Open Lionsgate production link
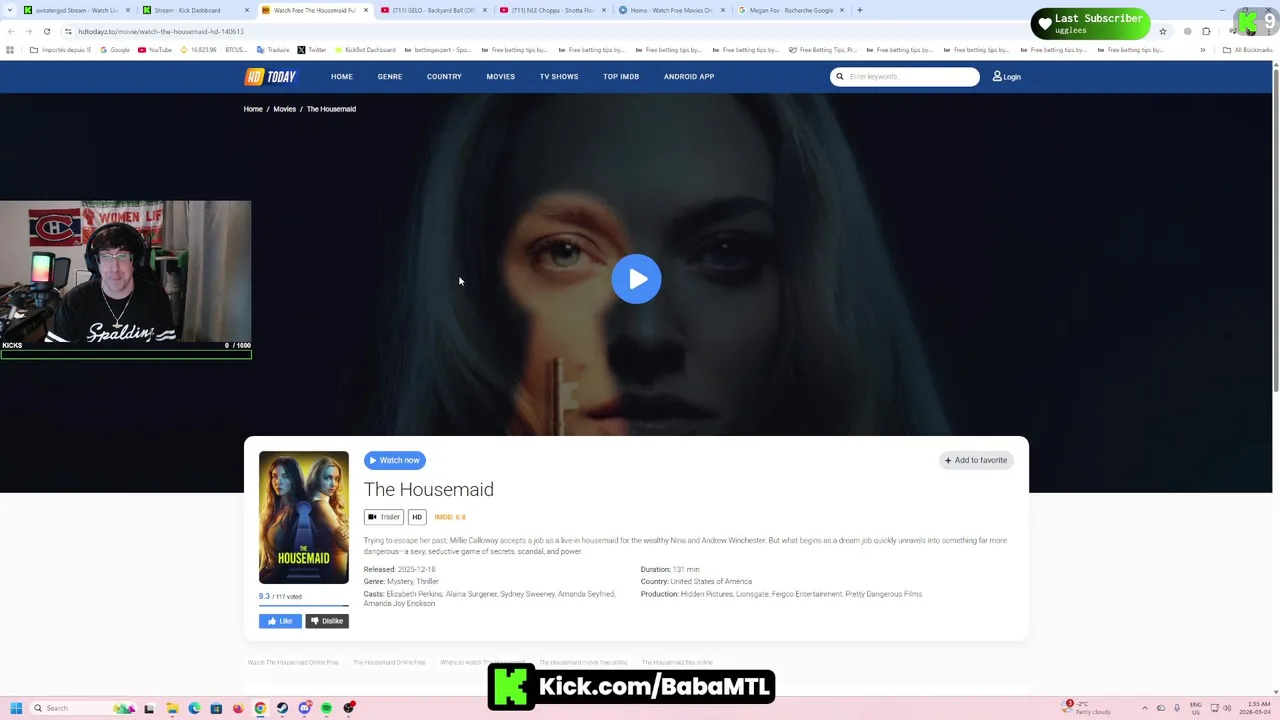 point(752,594)
